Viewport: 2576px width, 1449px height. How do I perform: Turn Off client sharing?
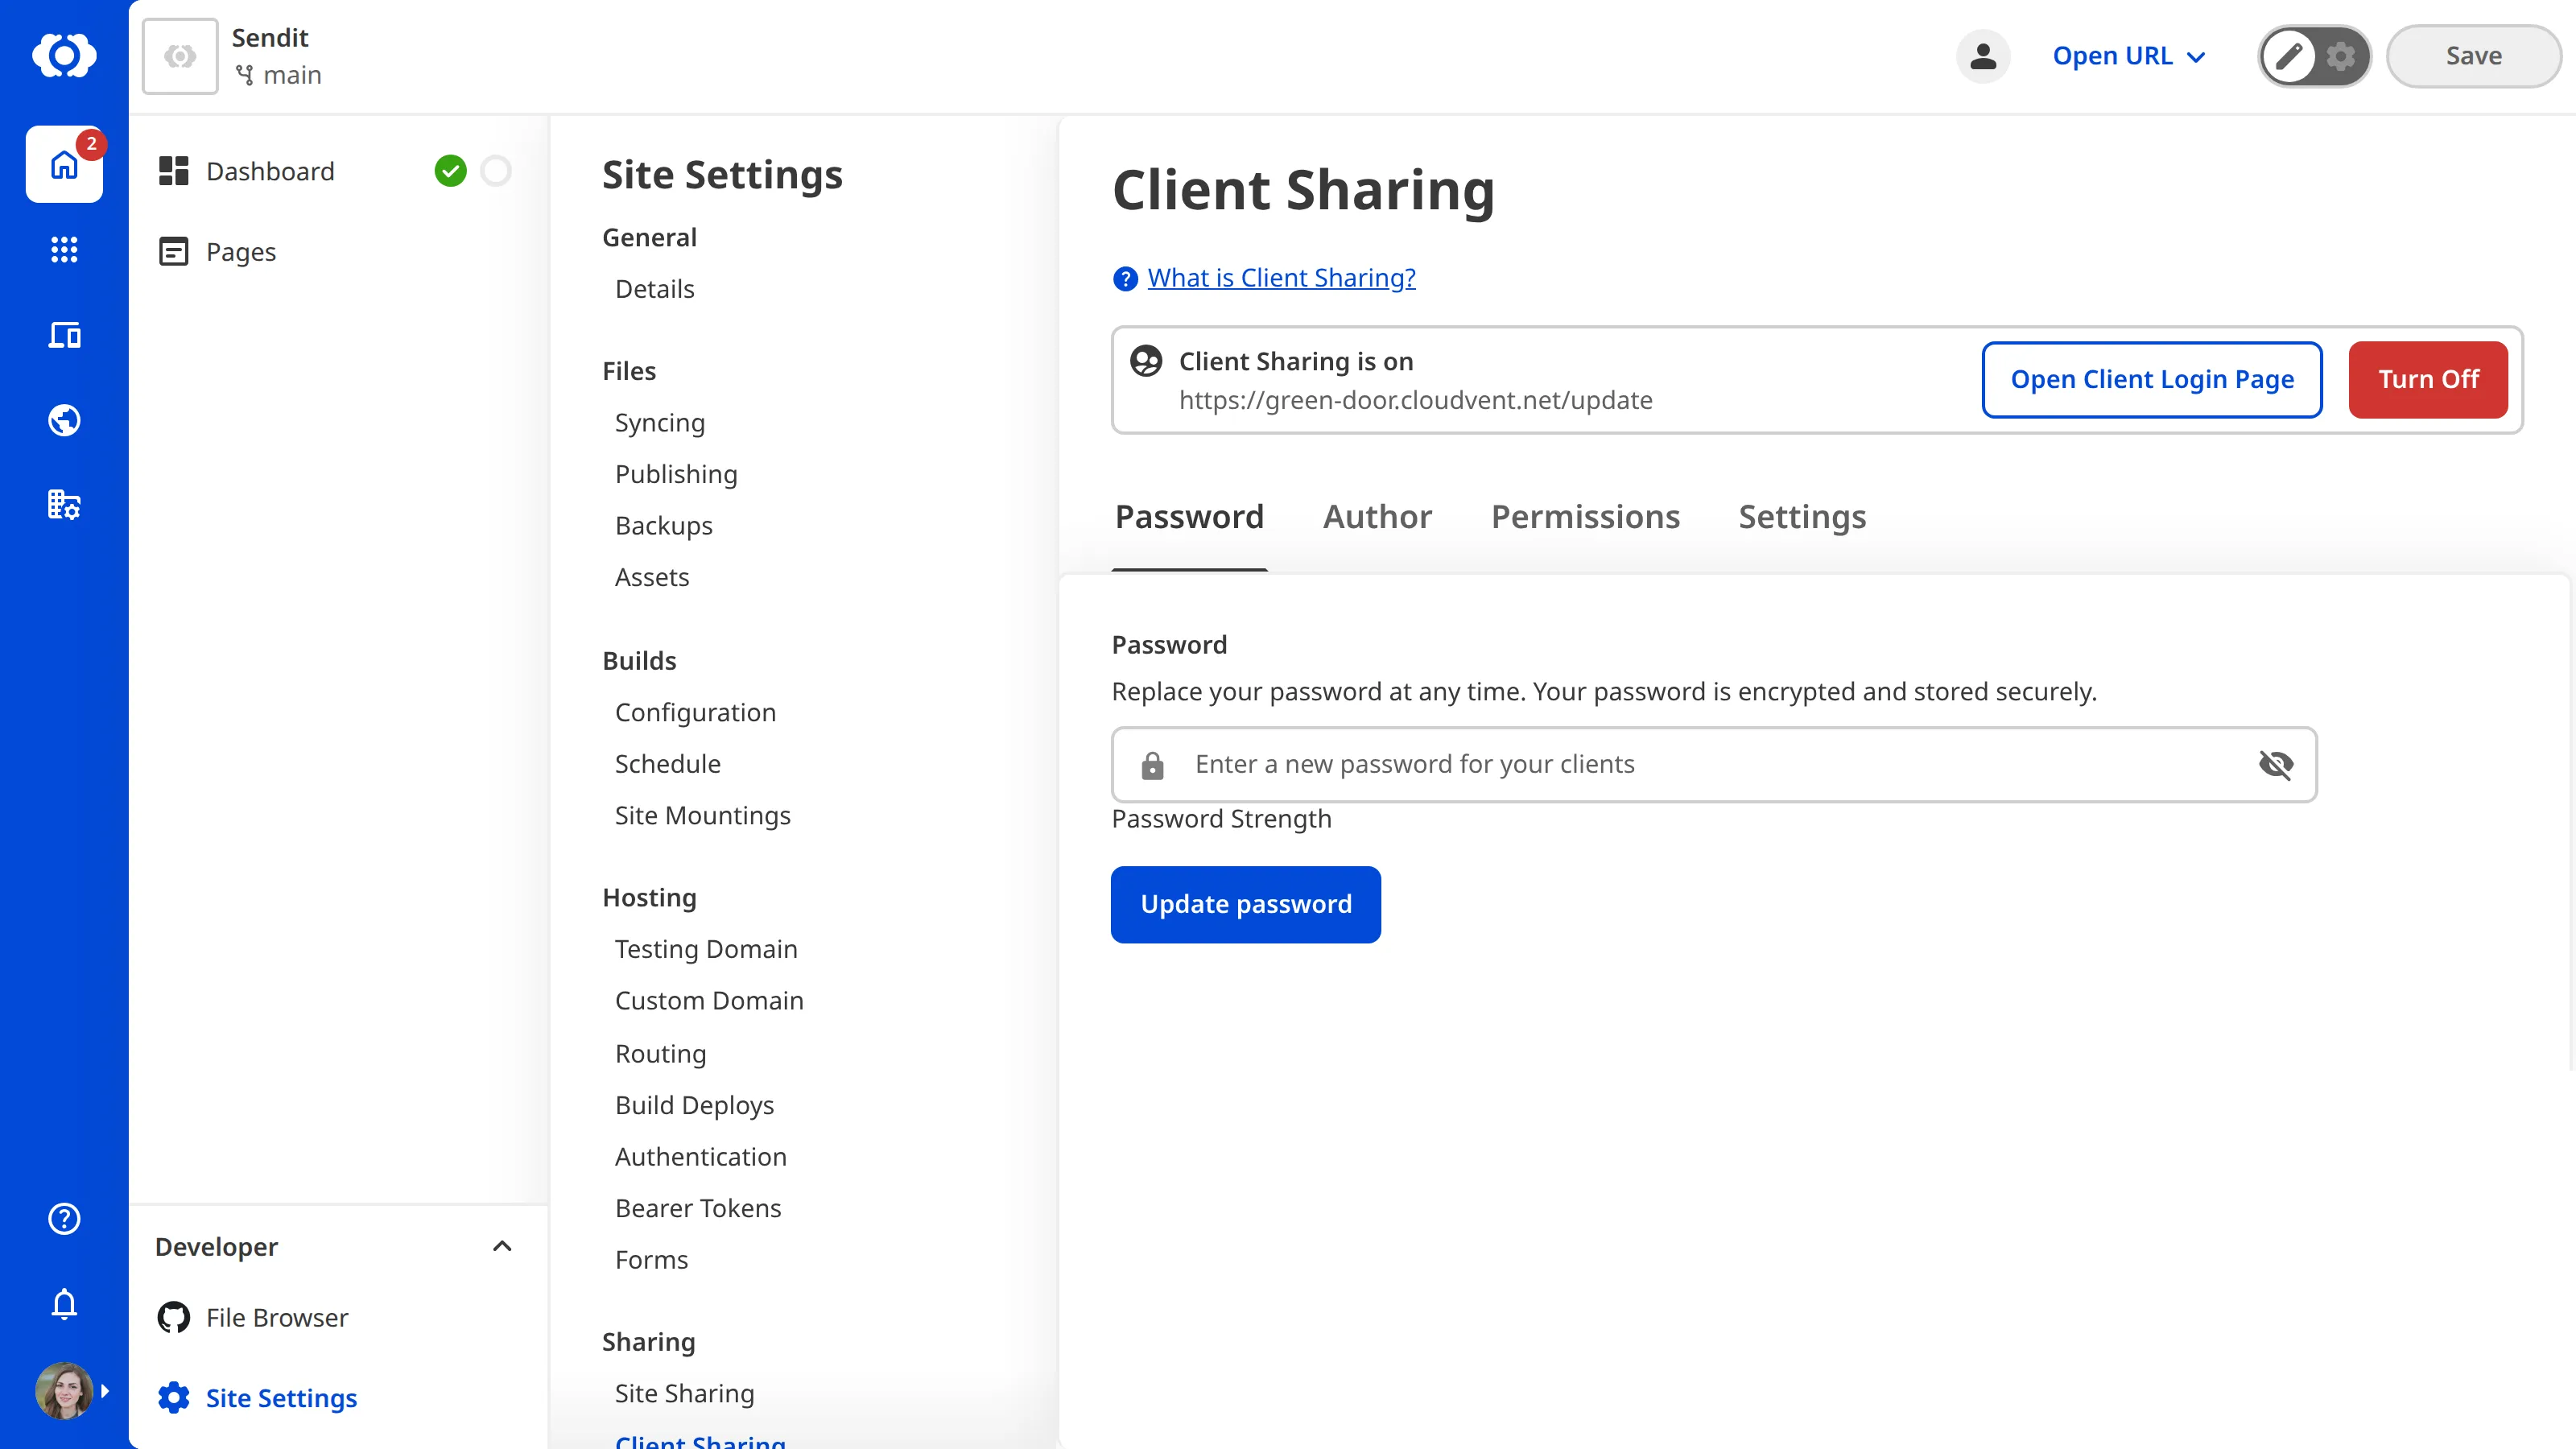pyautogui.click(x=2428, y=380)
